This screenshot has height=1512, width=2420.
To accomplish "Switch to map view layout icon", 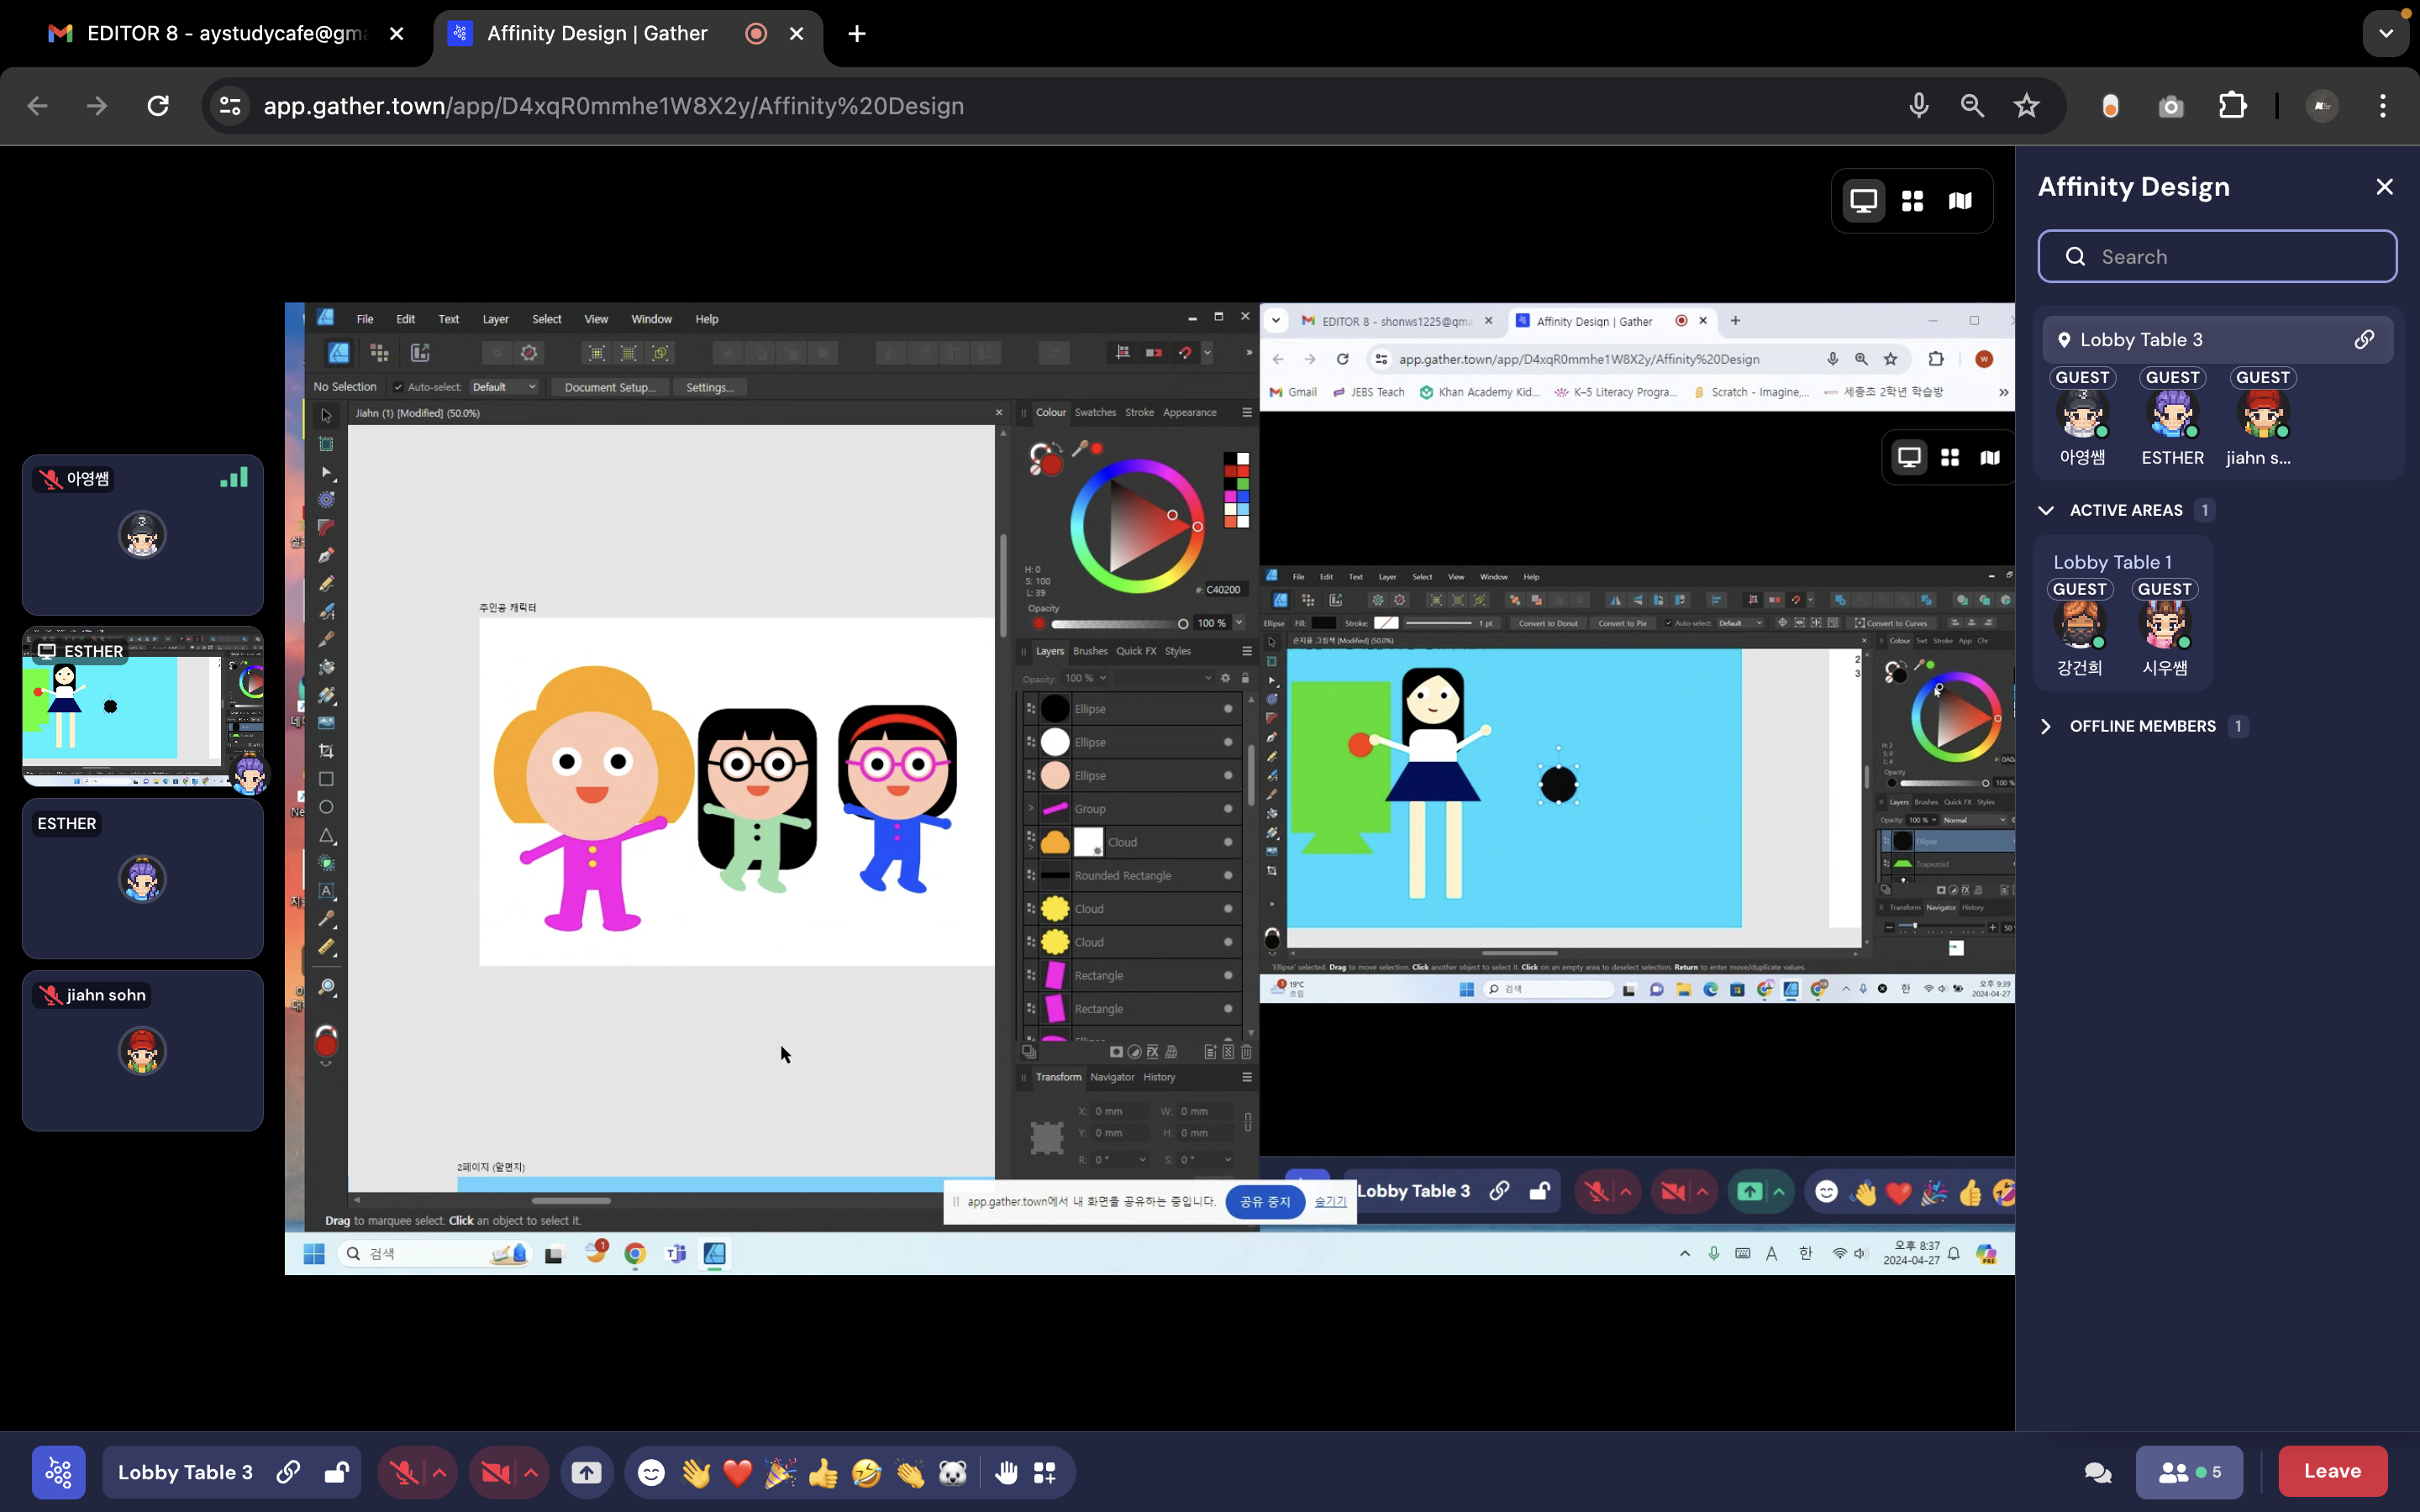I will pyautogui.click(x=1960, y=201).
